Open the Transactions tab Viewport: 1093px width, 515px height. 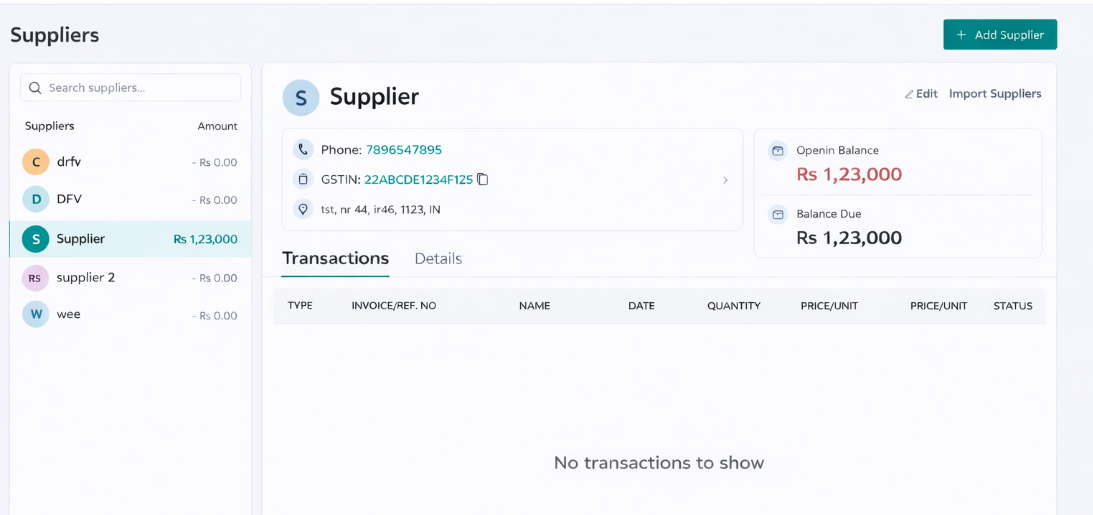(x=335, y=259)
